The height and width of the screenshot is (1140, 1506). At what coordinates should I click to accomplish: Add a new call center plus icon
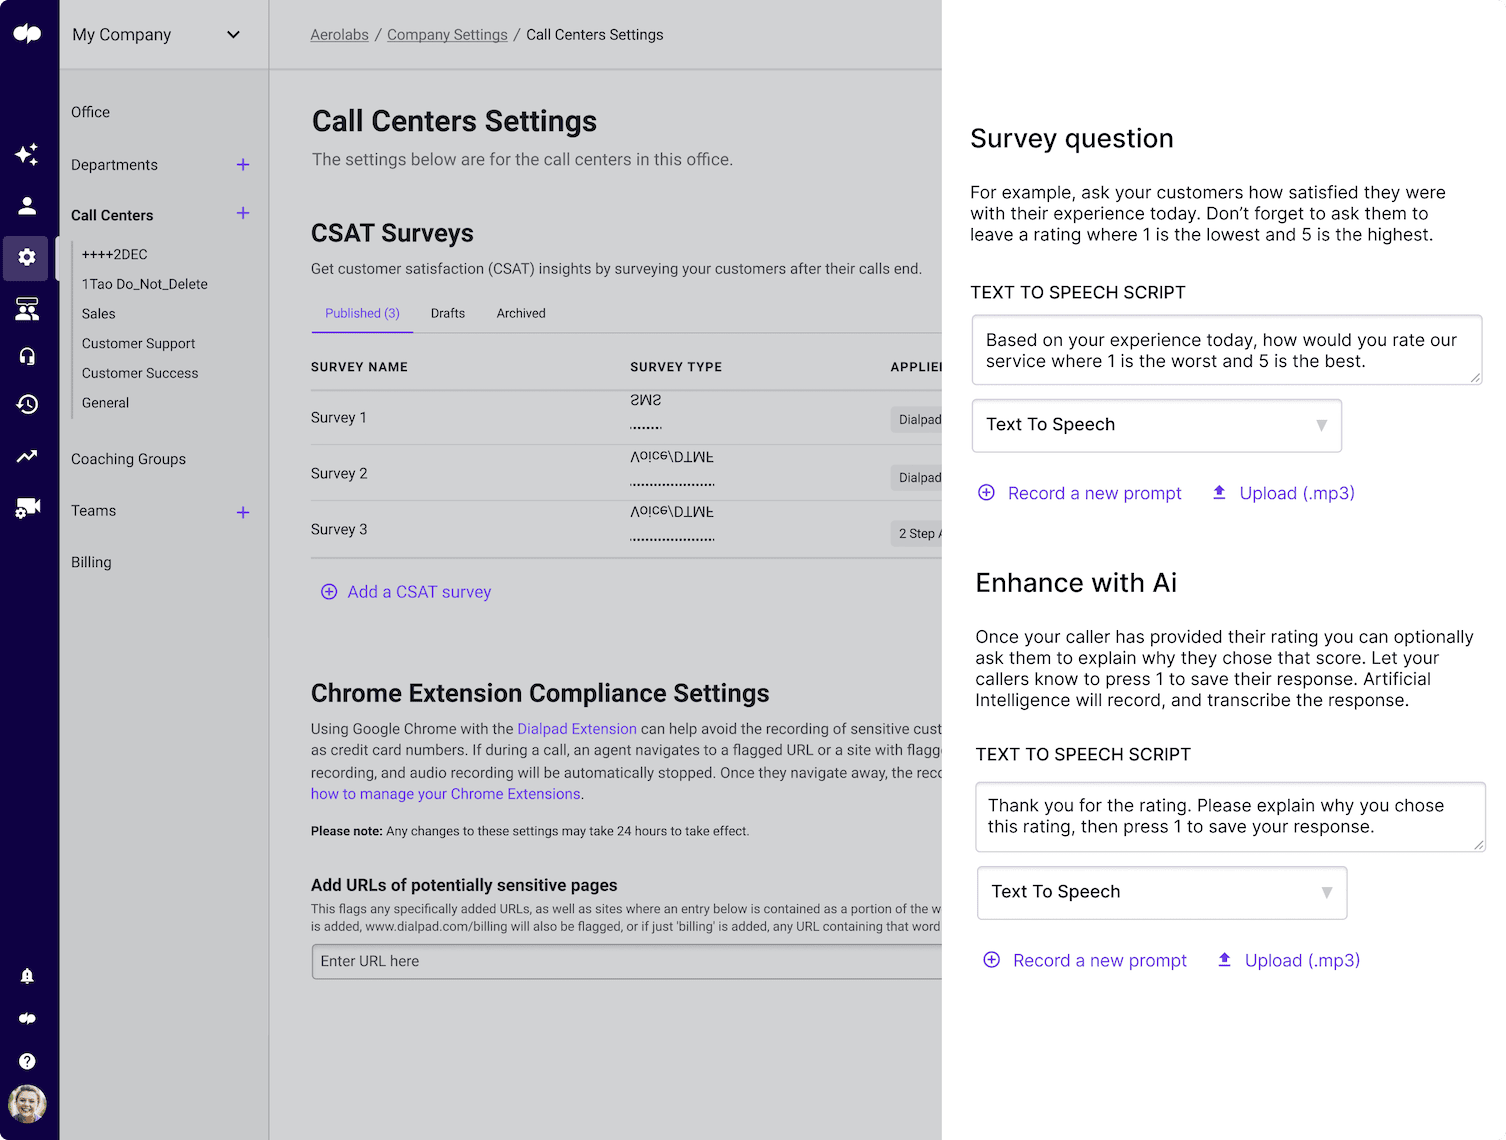click(x=243, y=213)
